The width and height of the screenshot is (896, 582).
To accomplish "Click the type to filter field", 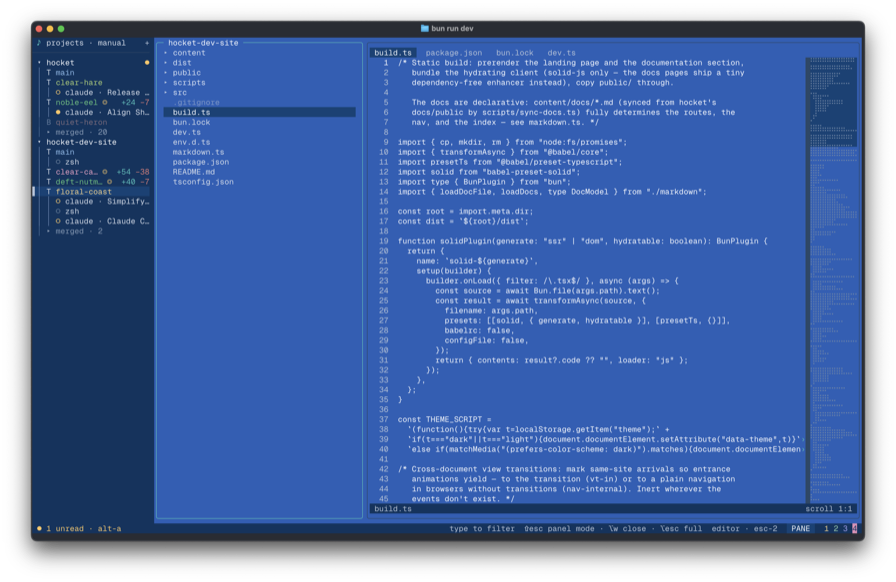I will point(482,528).
